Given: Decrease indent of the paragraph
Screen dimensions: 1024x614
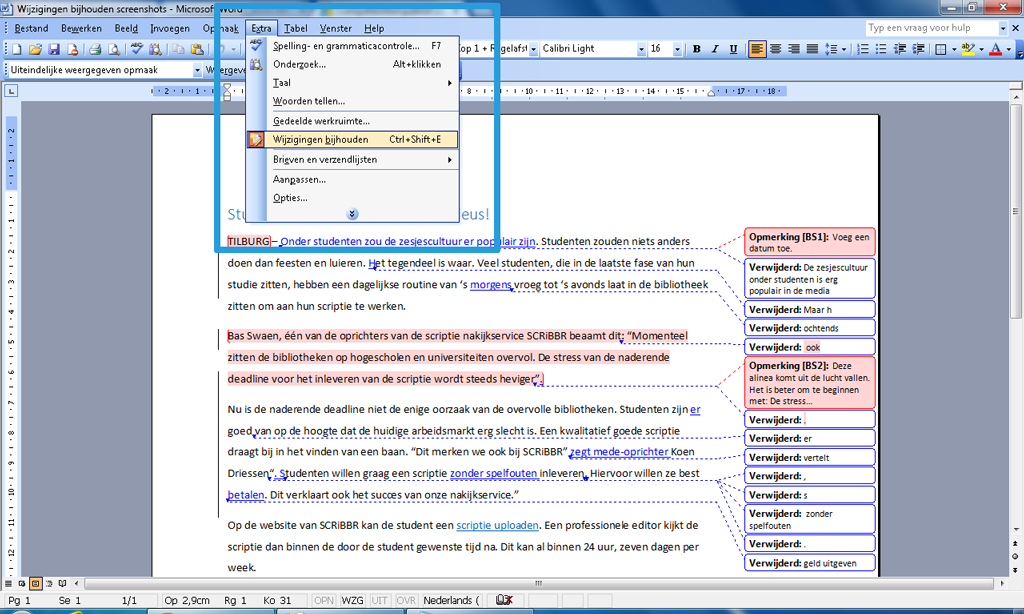Looking at the screenshot, I should [x=900, y=49].
